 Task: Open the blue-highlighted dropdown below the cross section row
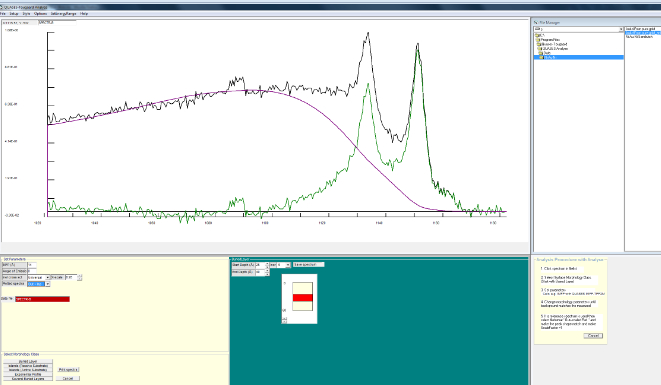47,284
